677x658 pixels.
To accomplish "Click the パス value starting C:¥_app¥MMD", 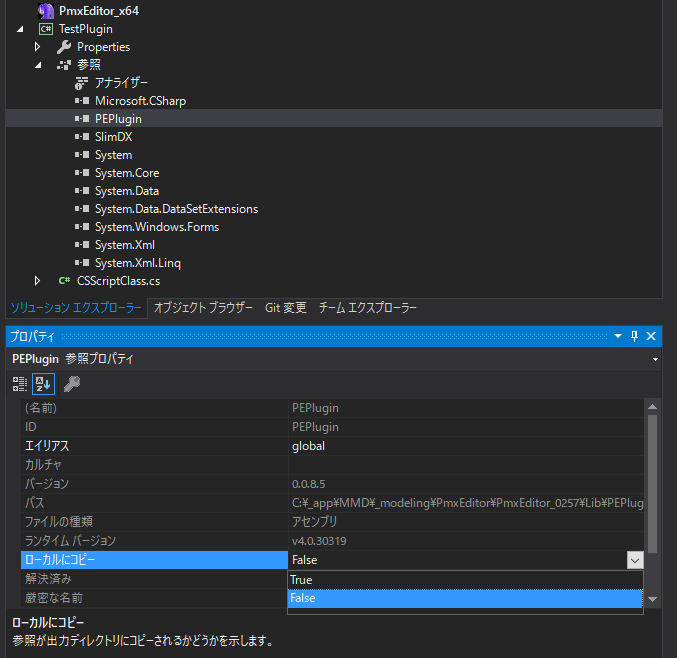I will pos(468,503).
